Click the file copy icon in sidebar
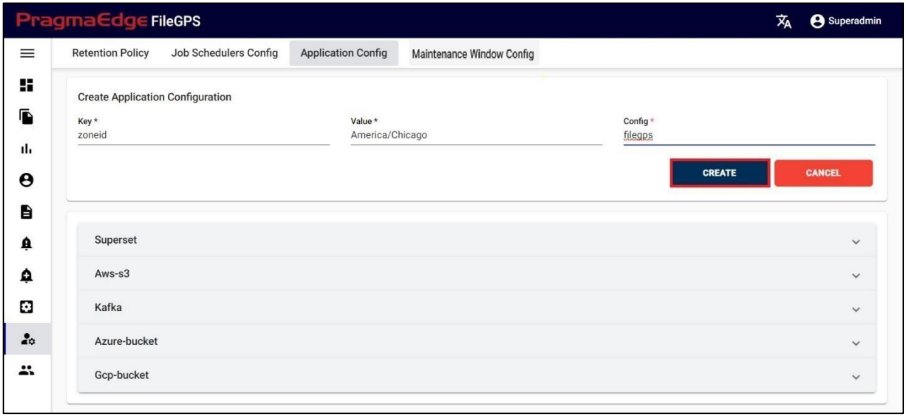The height and width of the screenshot is (416, 906). click(27, 117)
